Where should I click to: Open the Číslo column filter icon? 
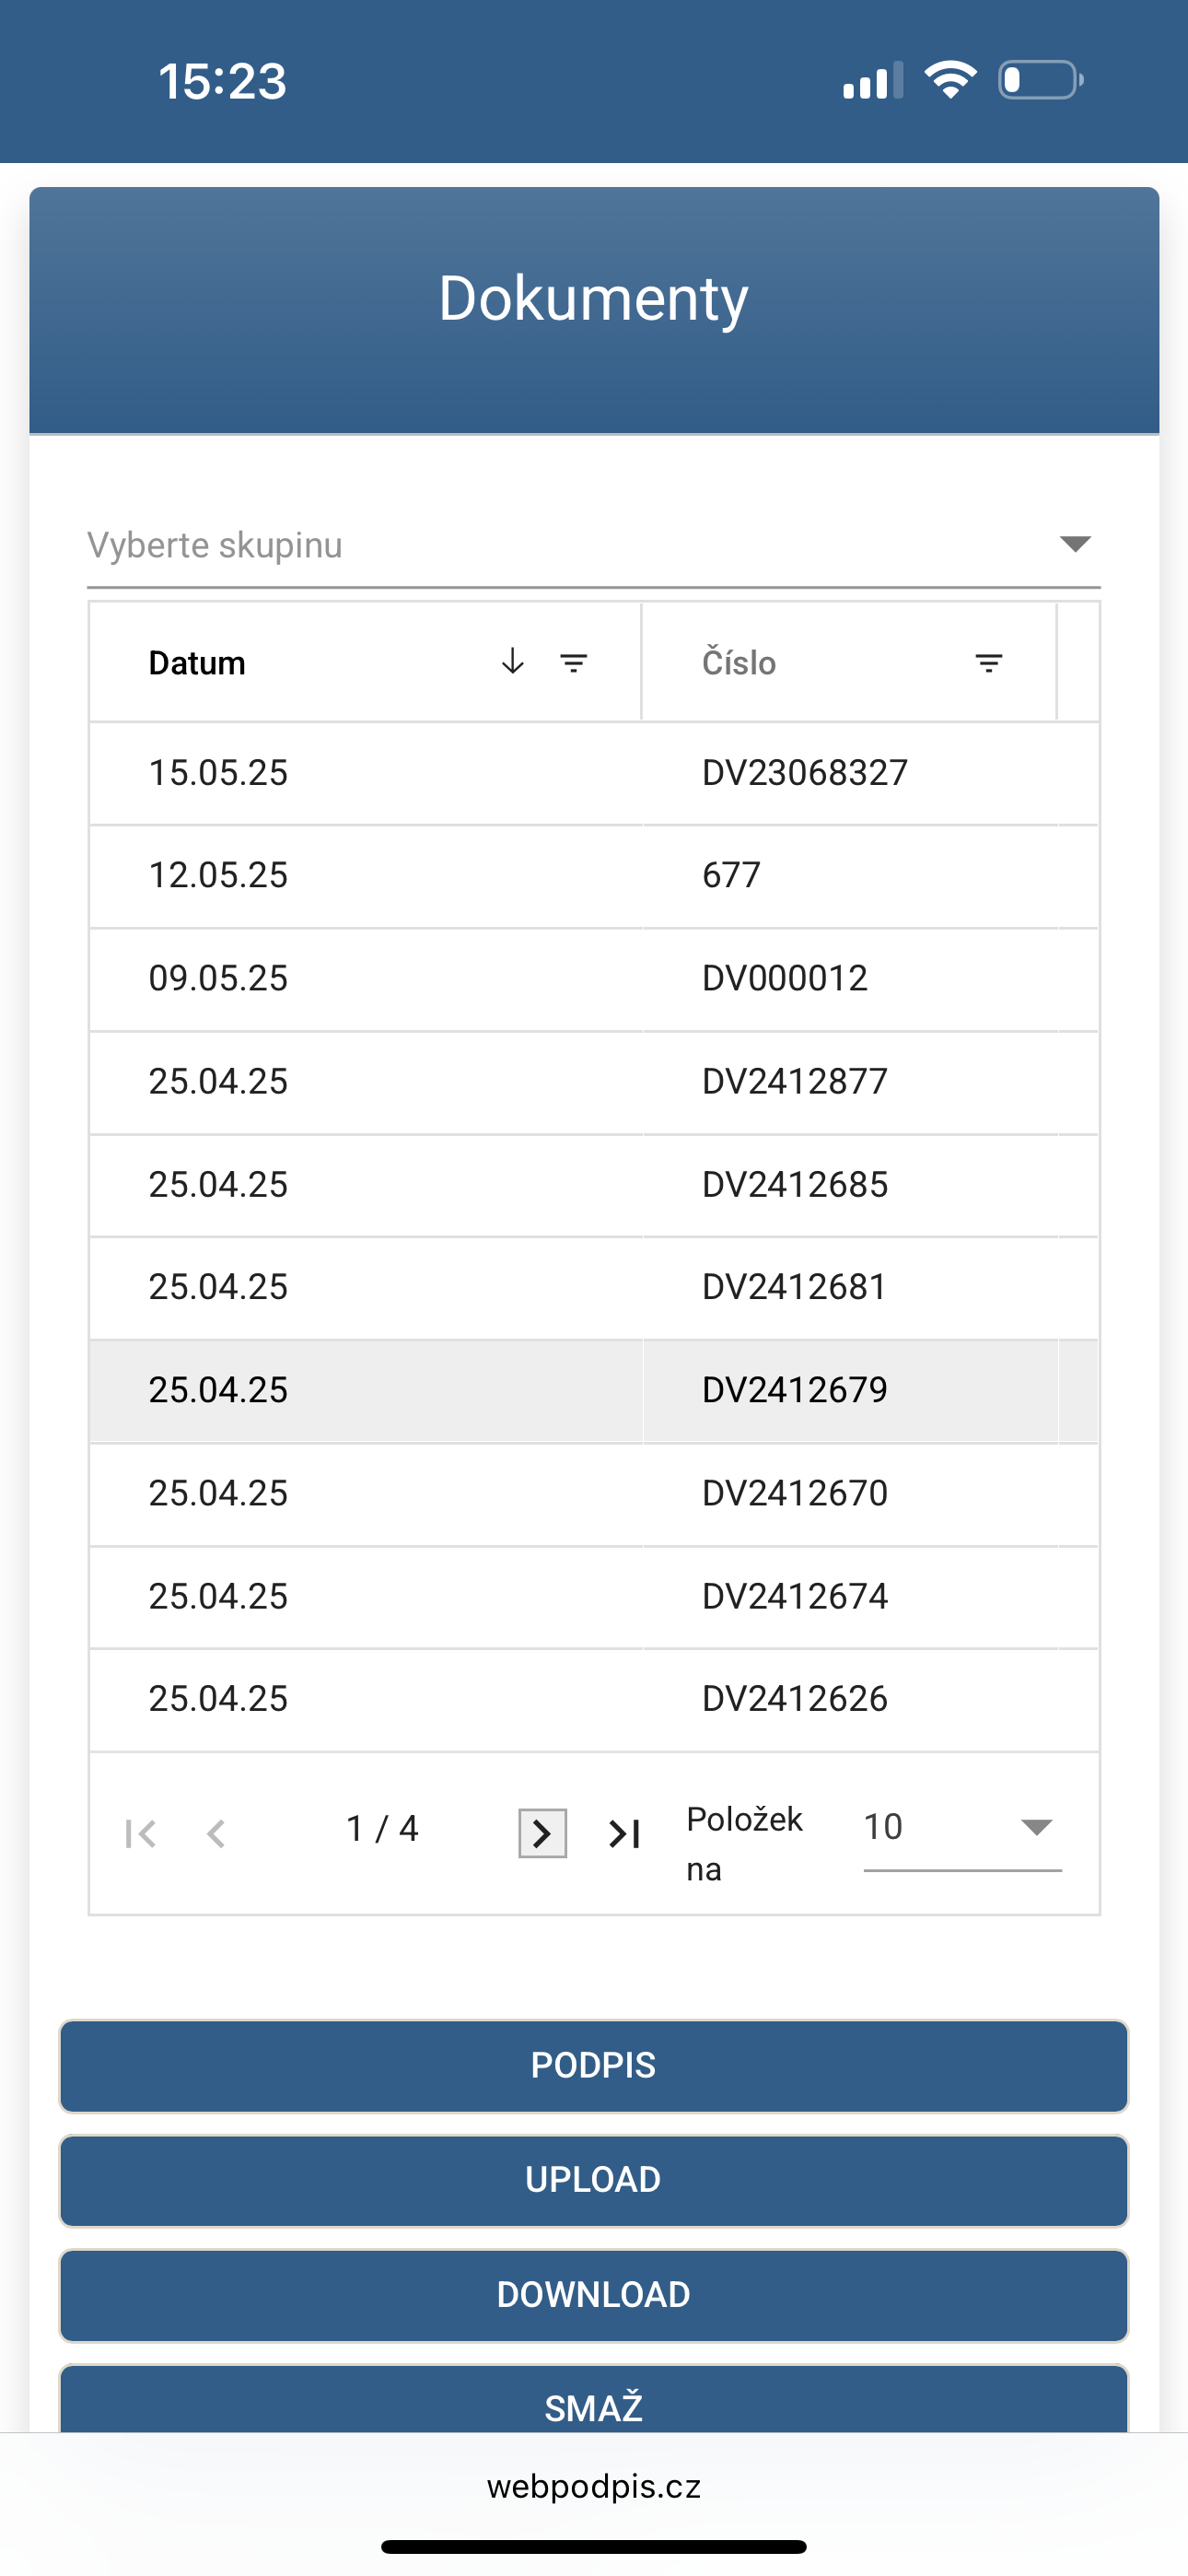[x=988, y=663]
